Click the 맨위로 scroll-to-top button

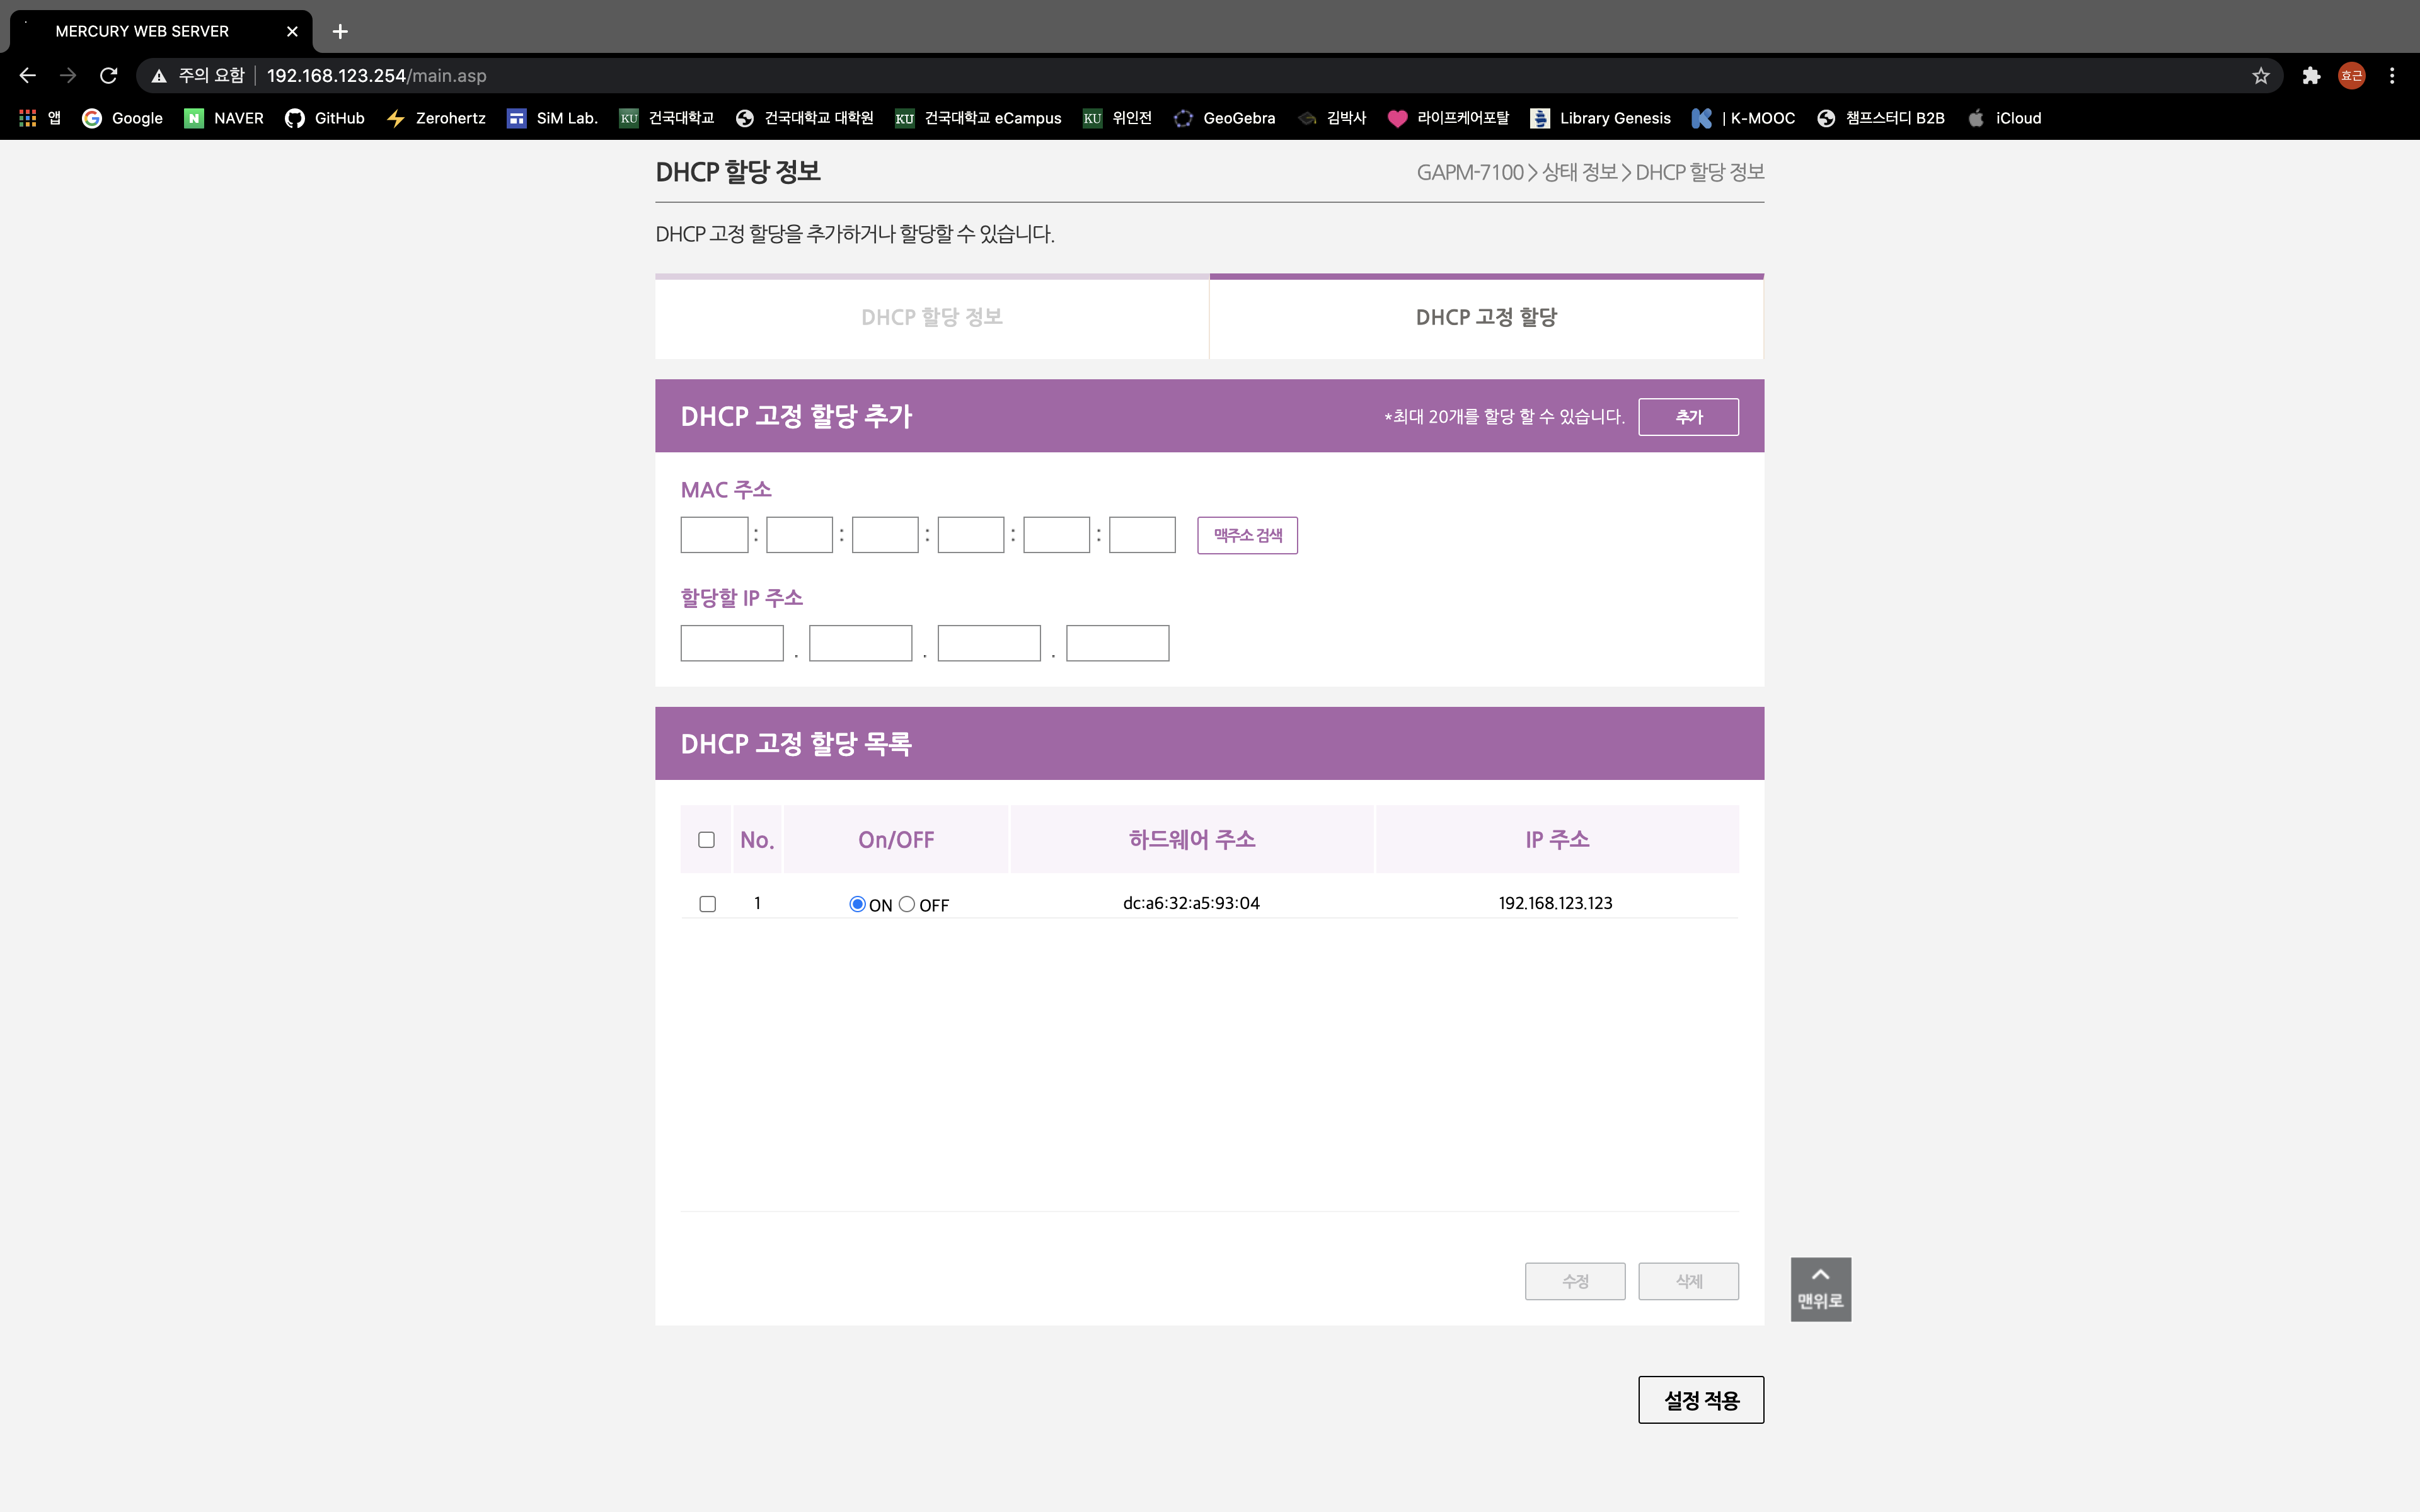[1820, 1289]
